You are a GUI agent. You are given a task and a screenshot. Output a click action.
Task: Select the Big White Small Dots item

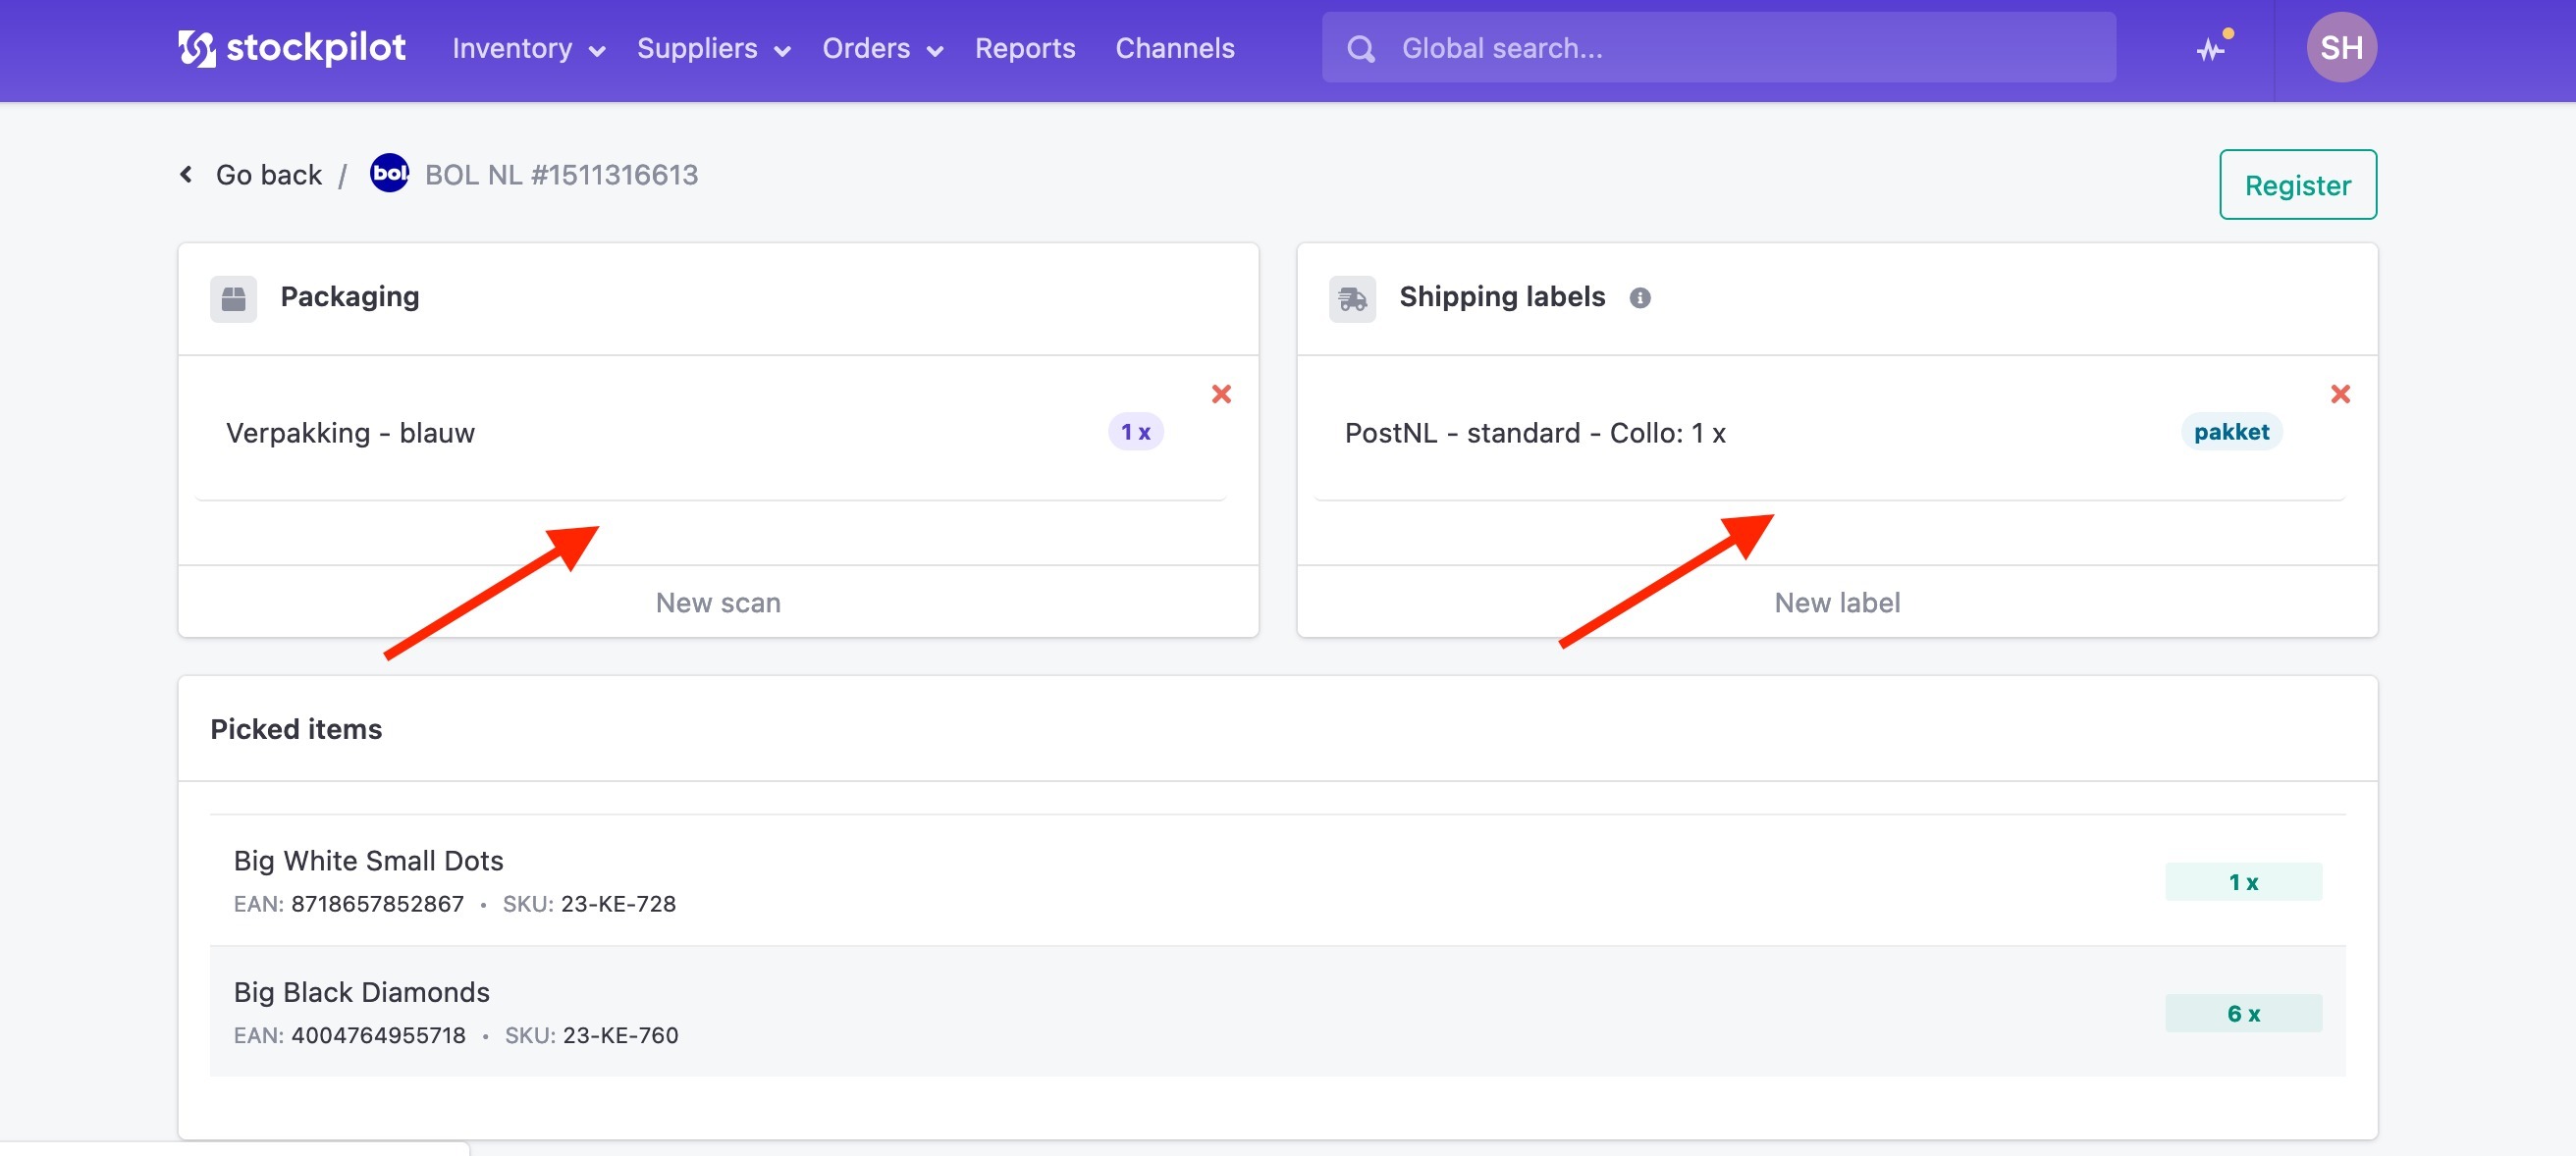click(1278, 880)
